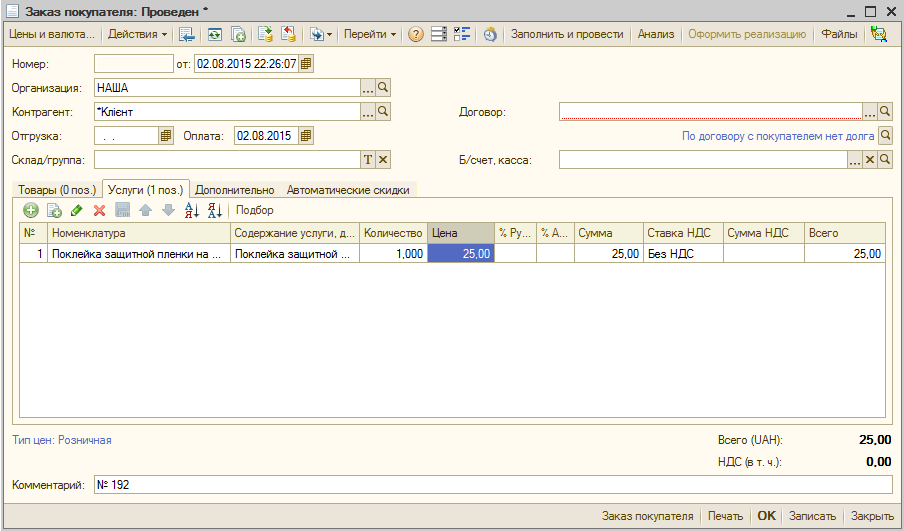Screen dimensions: 904x531
Task: Click the Тип цен: Розничная link
Action: pyautogui.click(x=62, y=440)
